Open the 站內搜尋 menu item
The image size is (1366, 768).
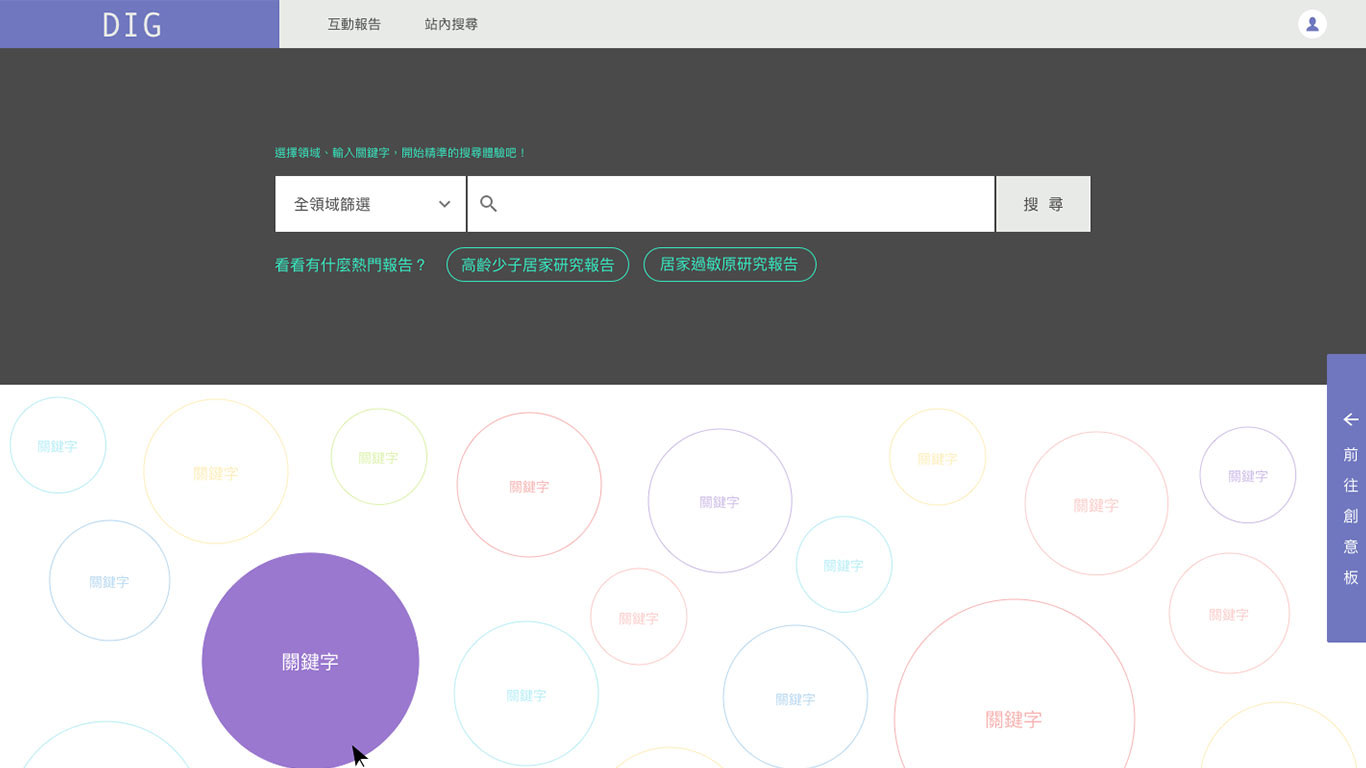pyautogui.click(x=451, y=24)
